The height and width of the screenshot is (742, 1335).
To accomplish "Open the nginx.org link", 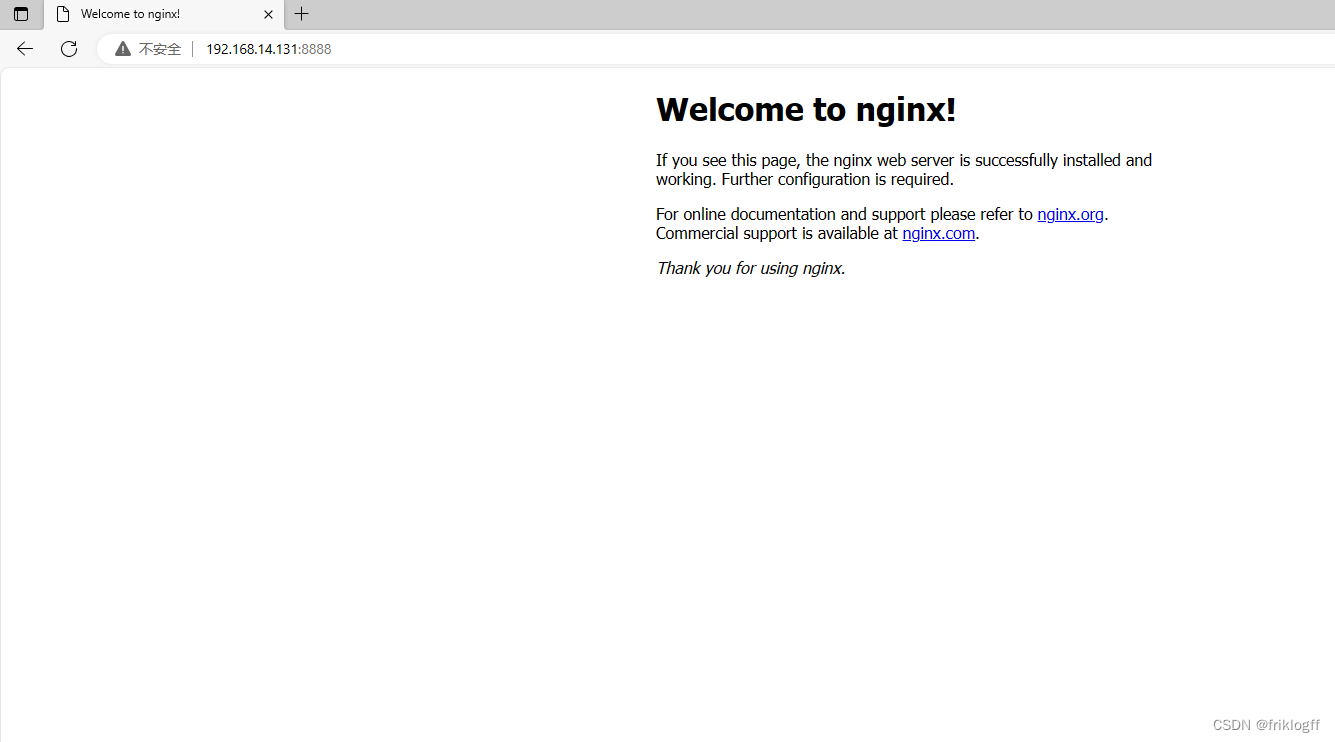I will tap(1070, 214).
